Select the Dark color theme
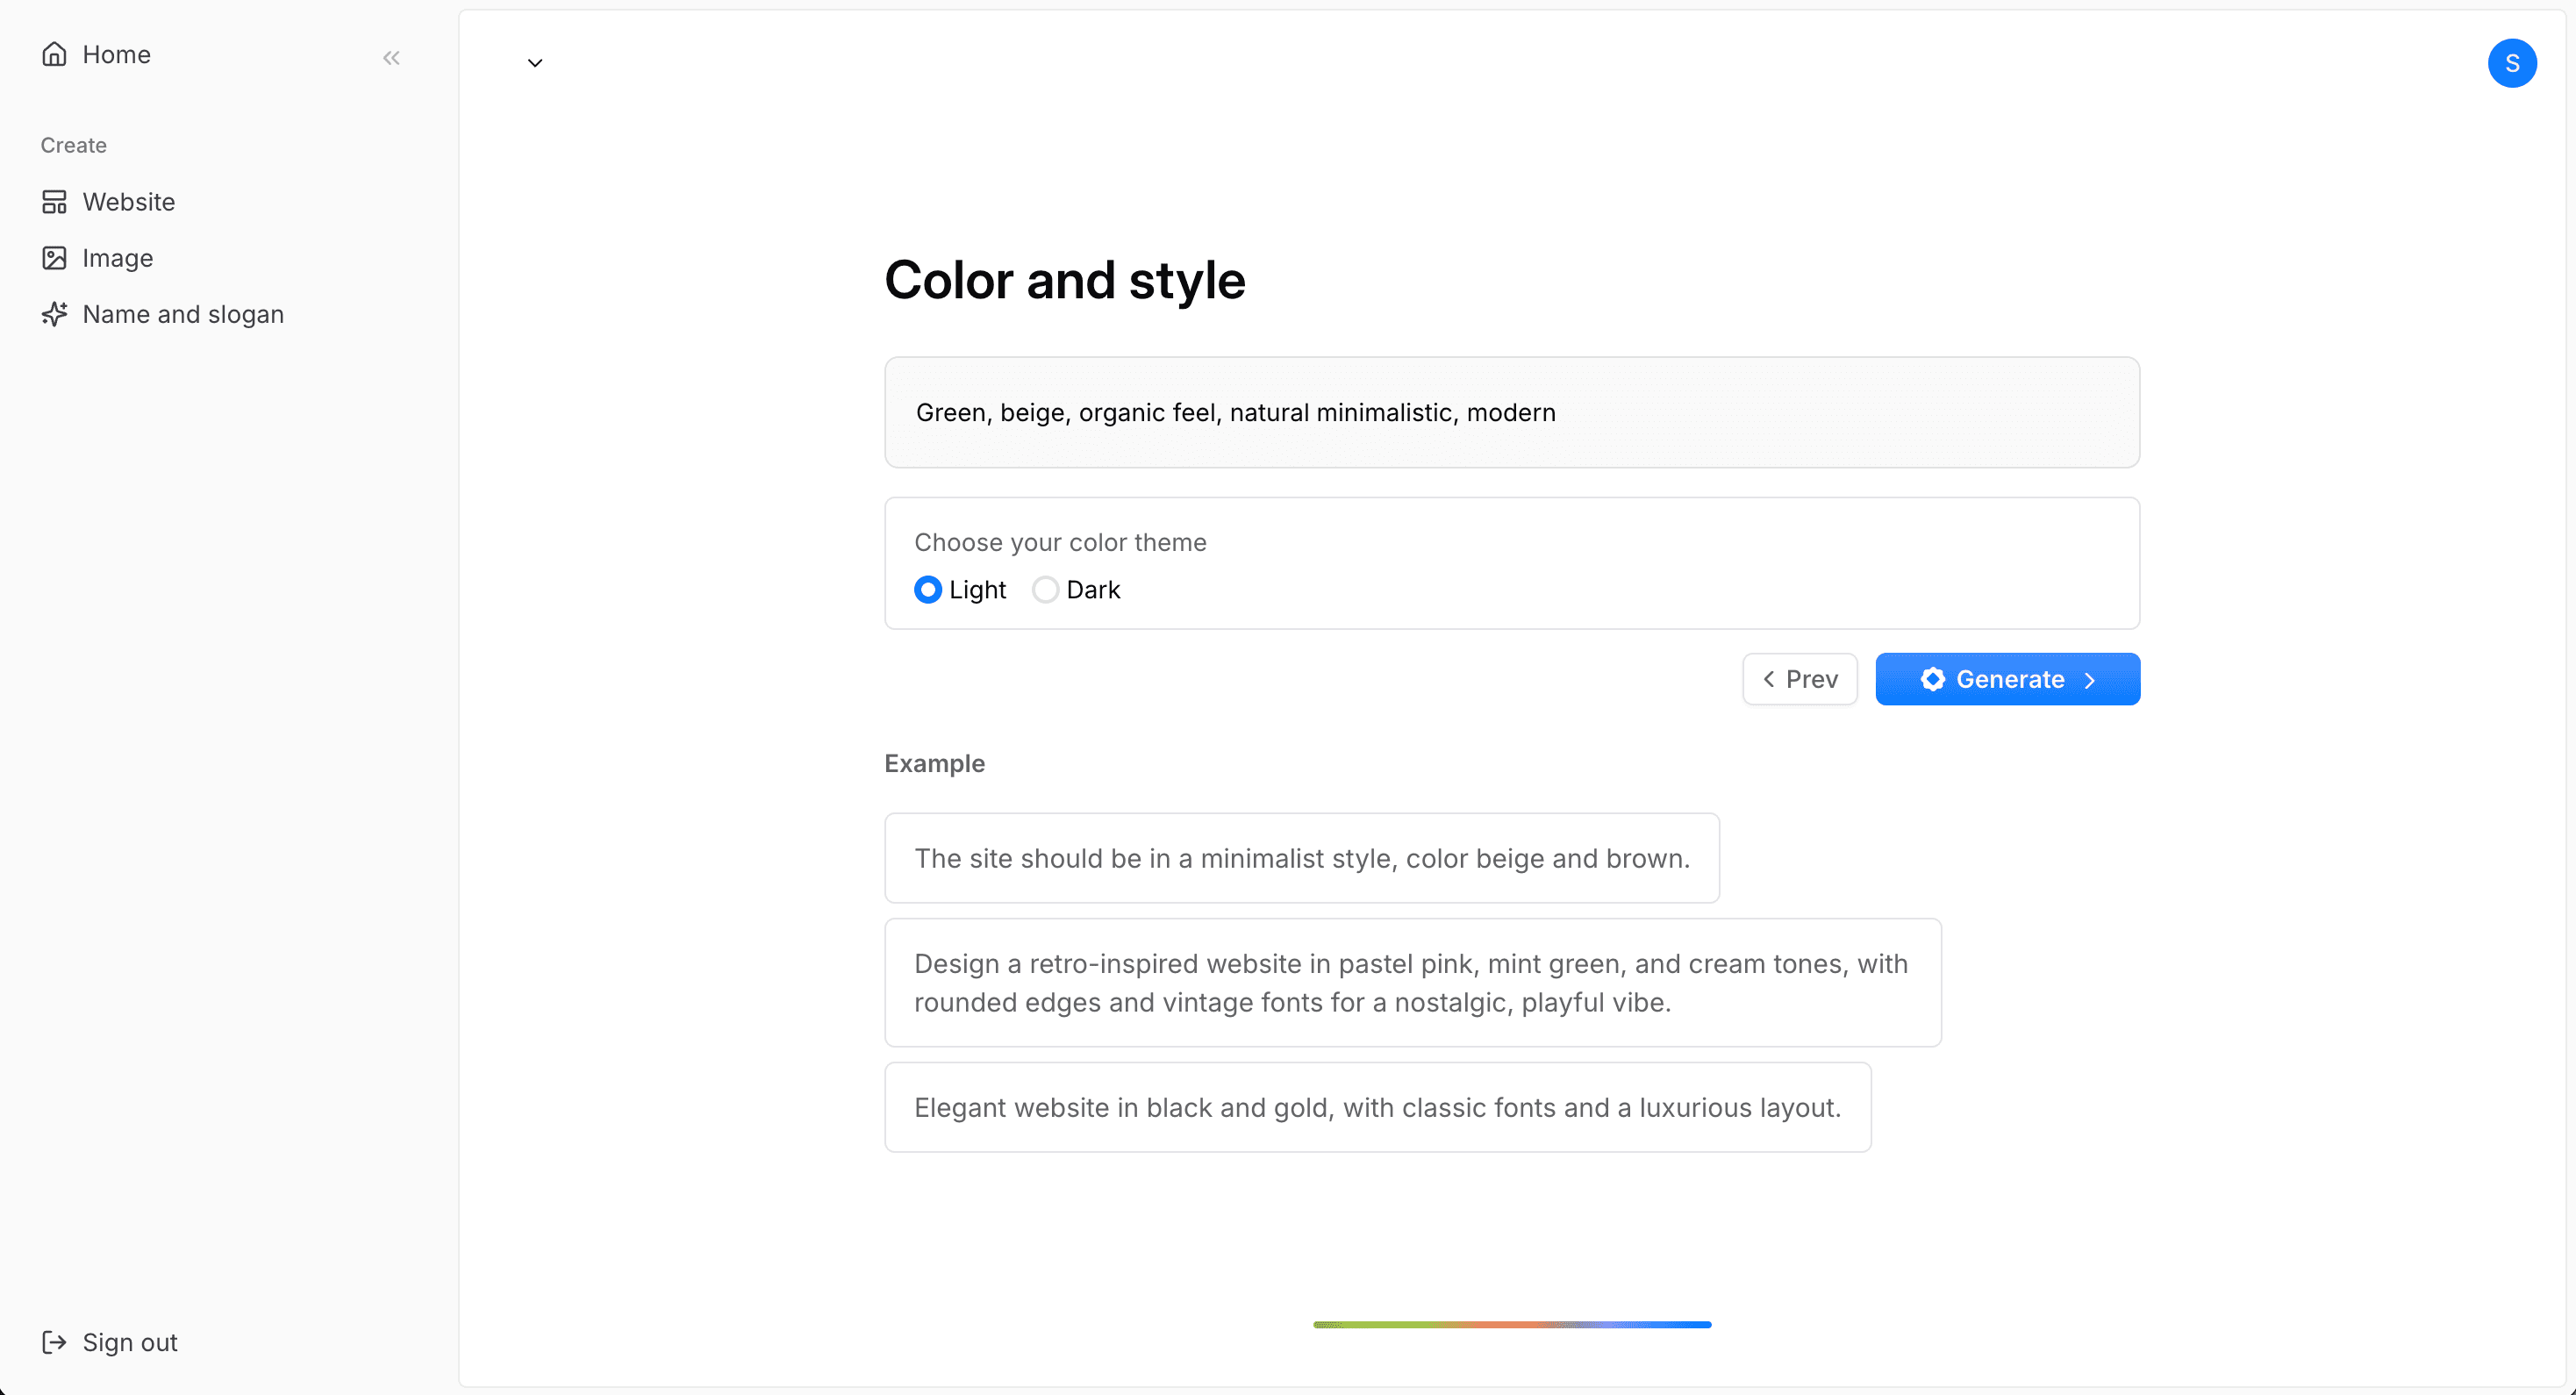The image size is (2576, 1395). point(1045,589)
